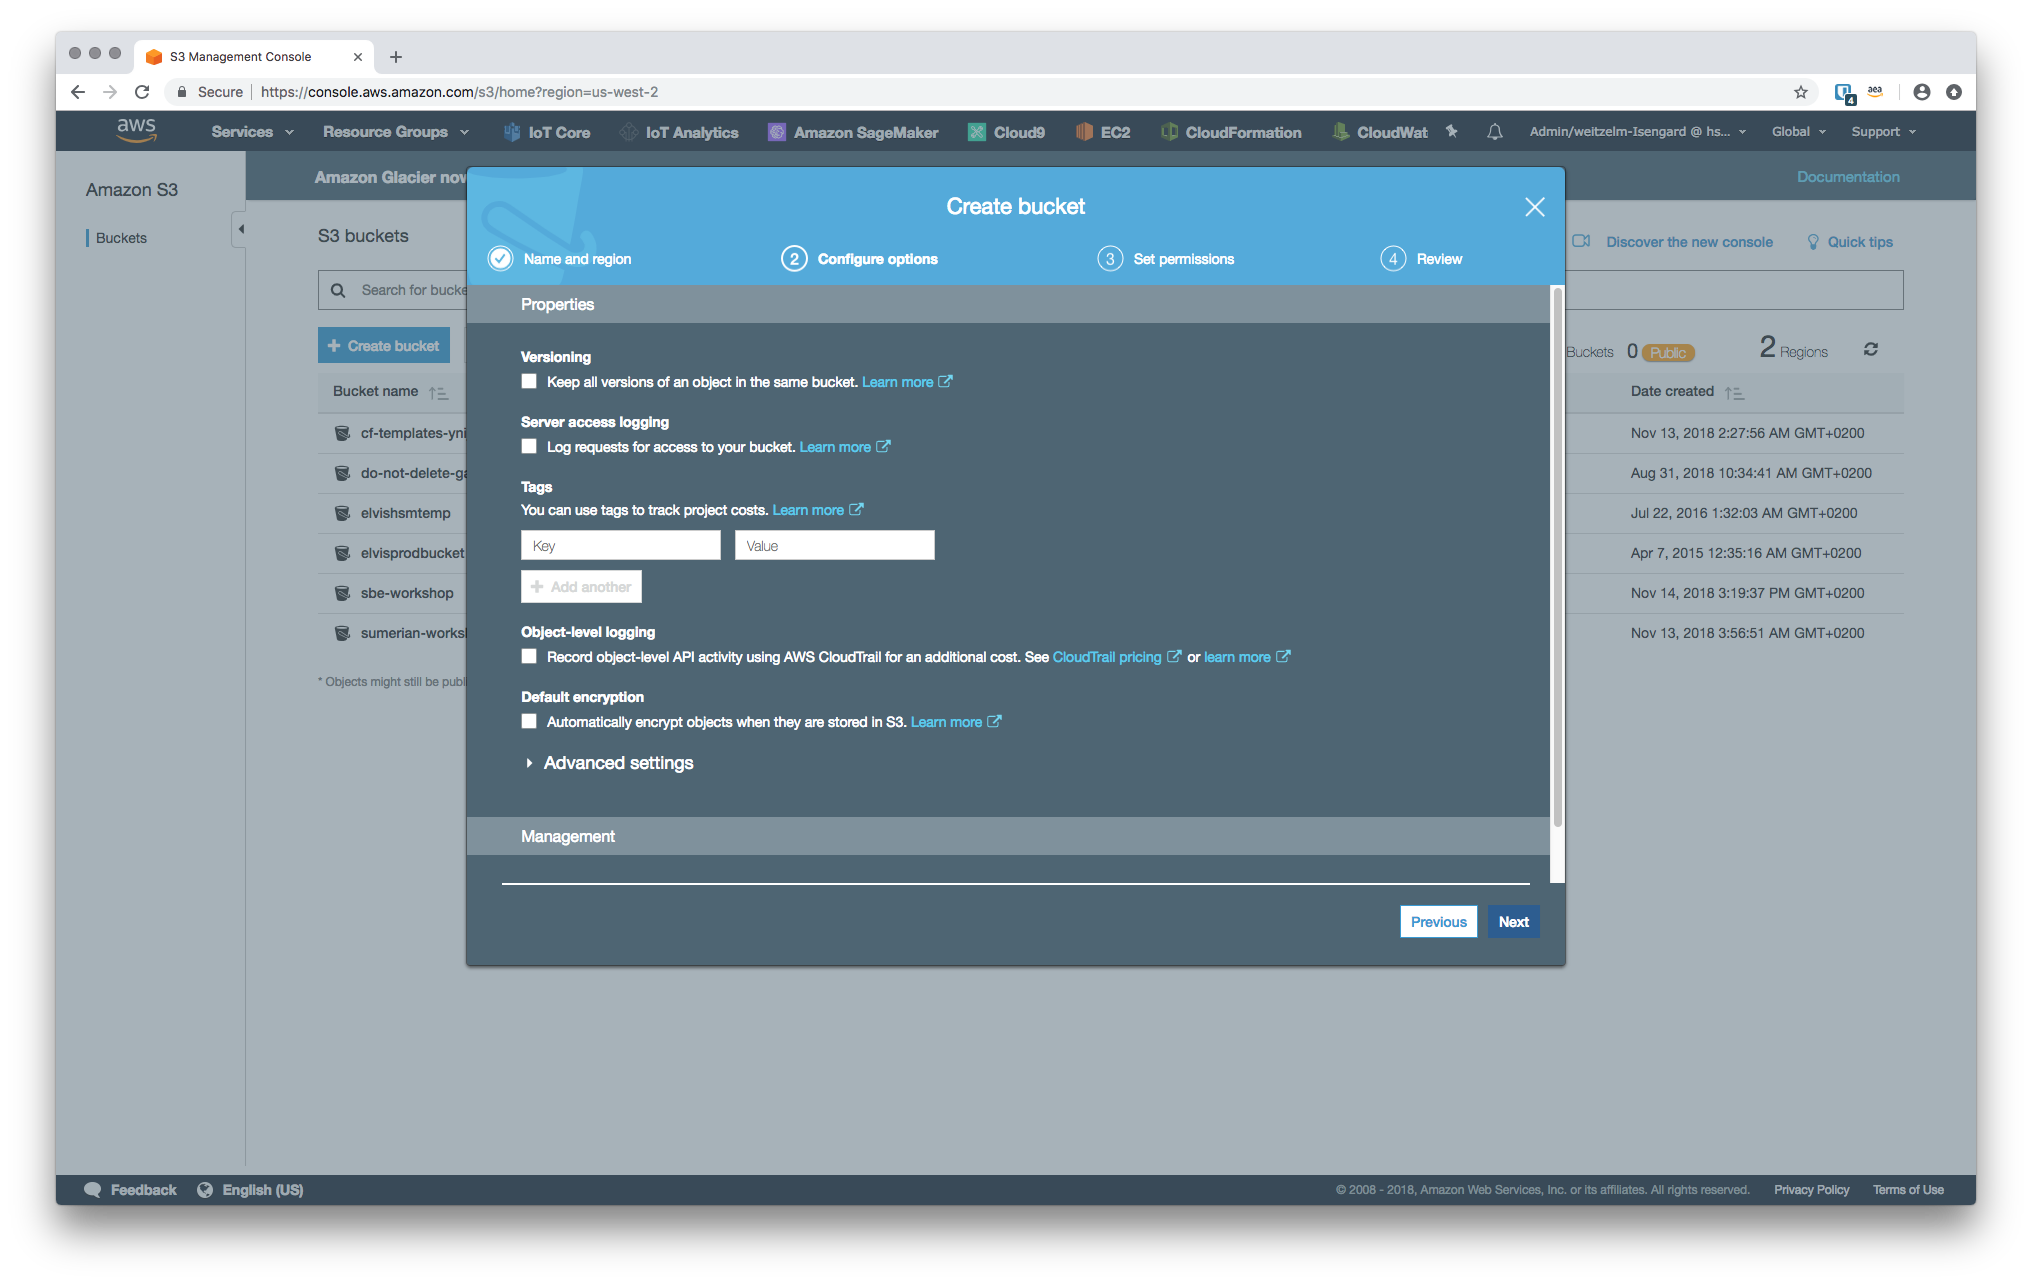
Task: Click the AWS logo home icon
Action: [x=136, y=130]
